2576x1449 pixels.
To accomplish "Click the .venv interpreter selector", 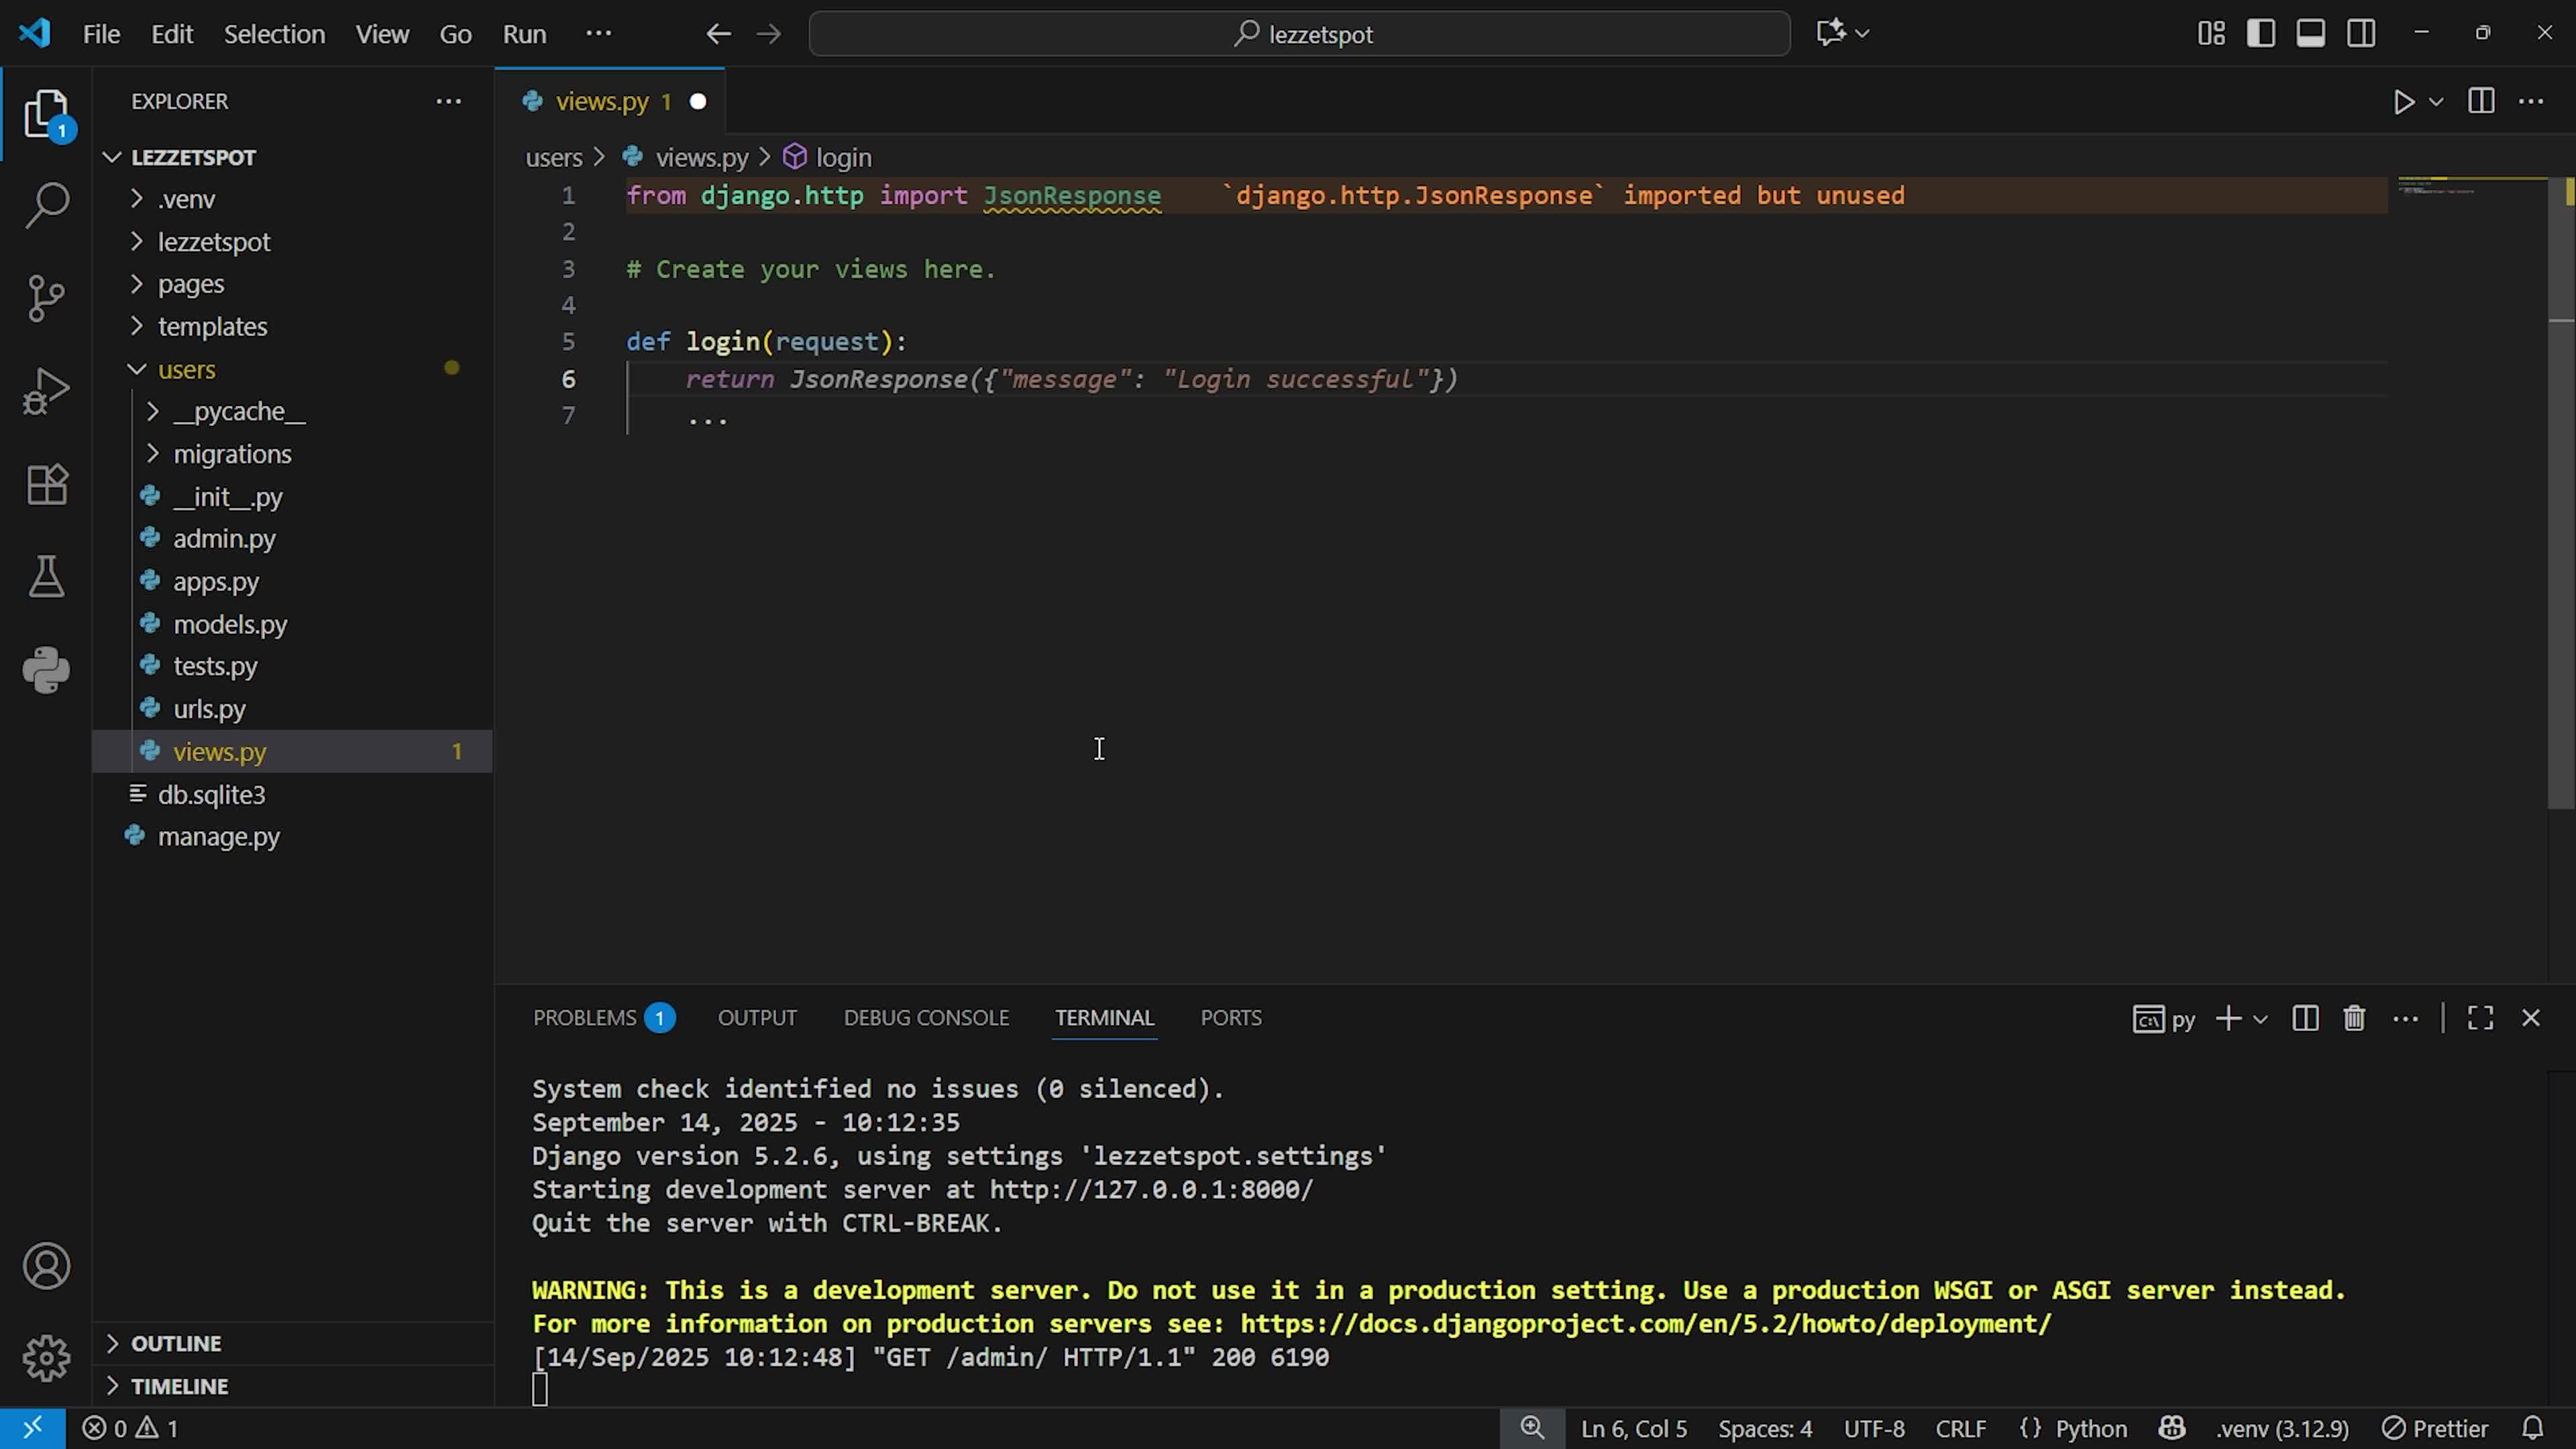I will pyautogui.click(x=2282, y=1428).
